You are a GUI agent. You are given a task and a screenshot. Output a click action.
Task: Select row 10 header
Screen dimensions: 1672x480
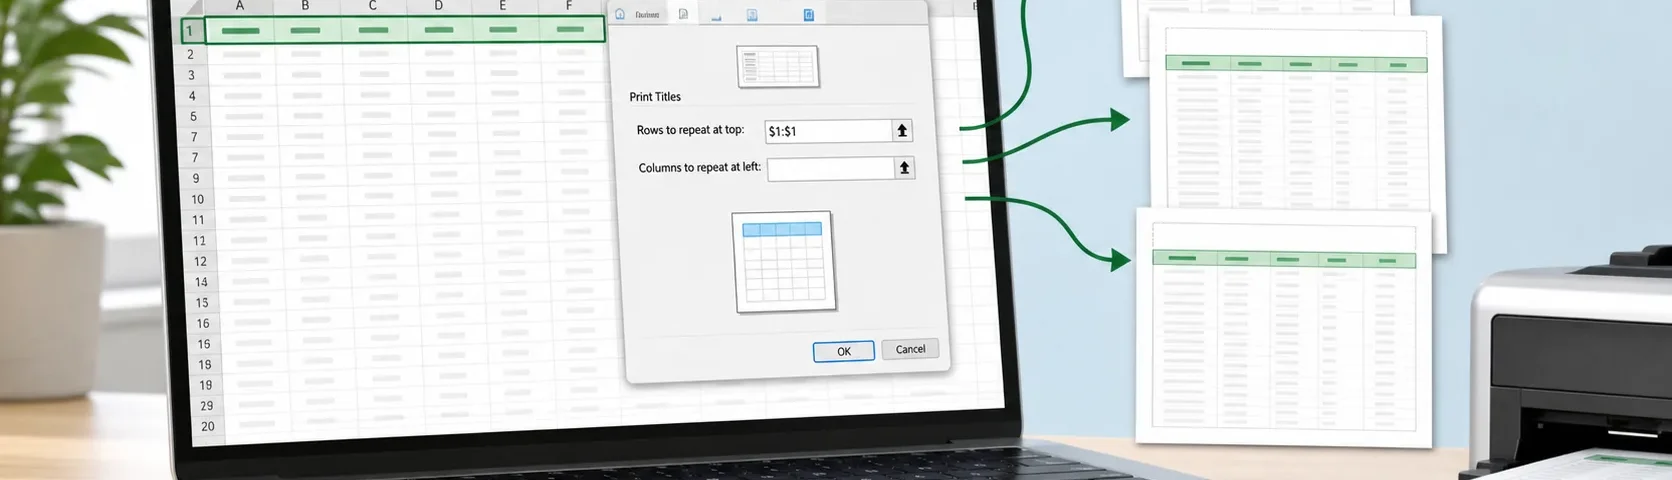pyautogui.click(x=198, y=199)
